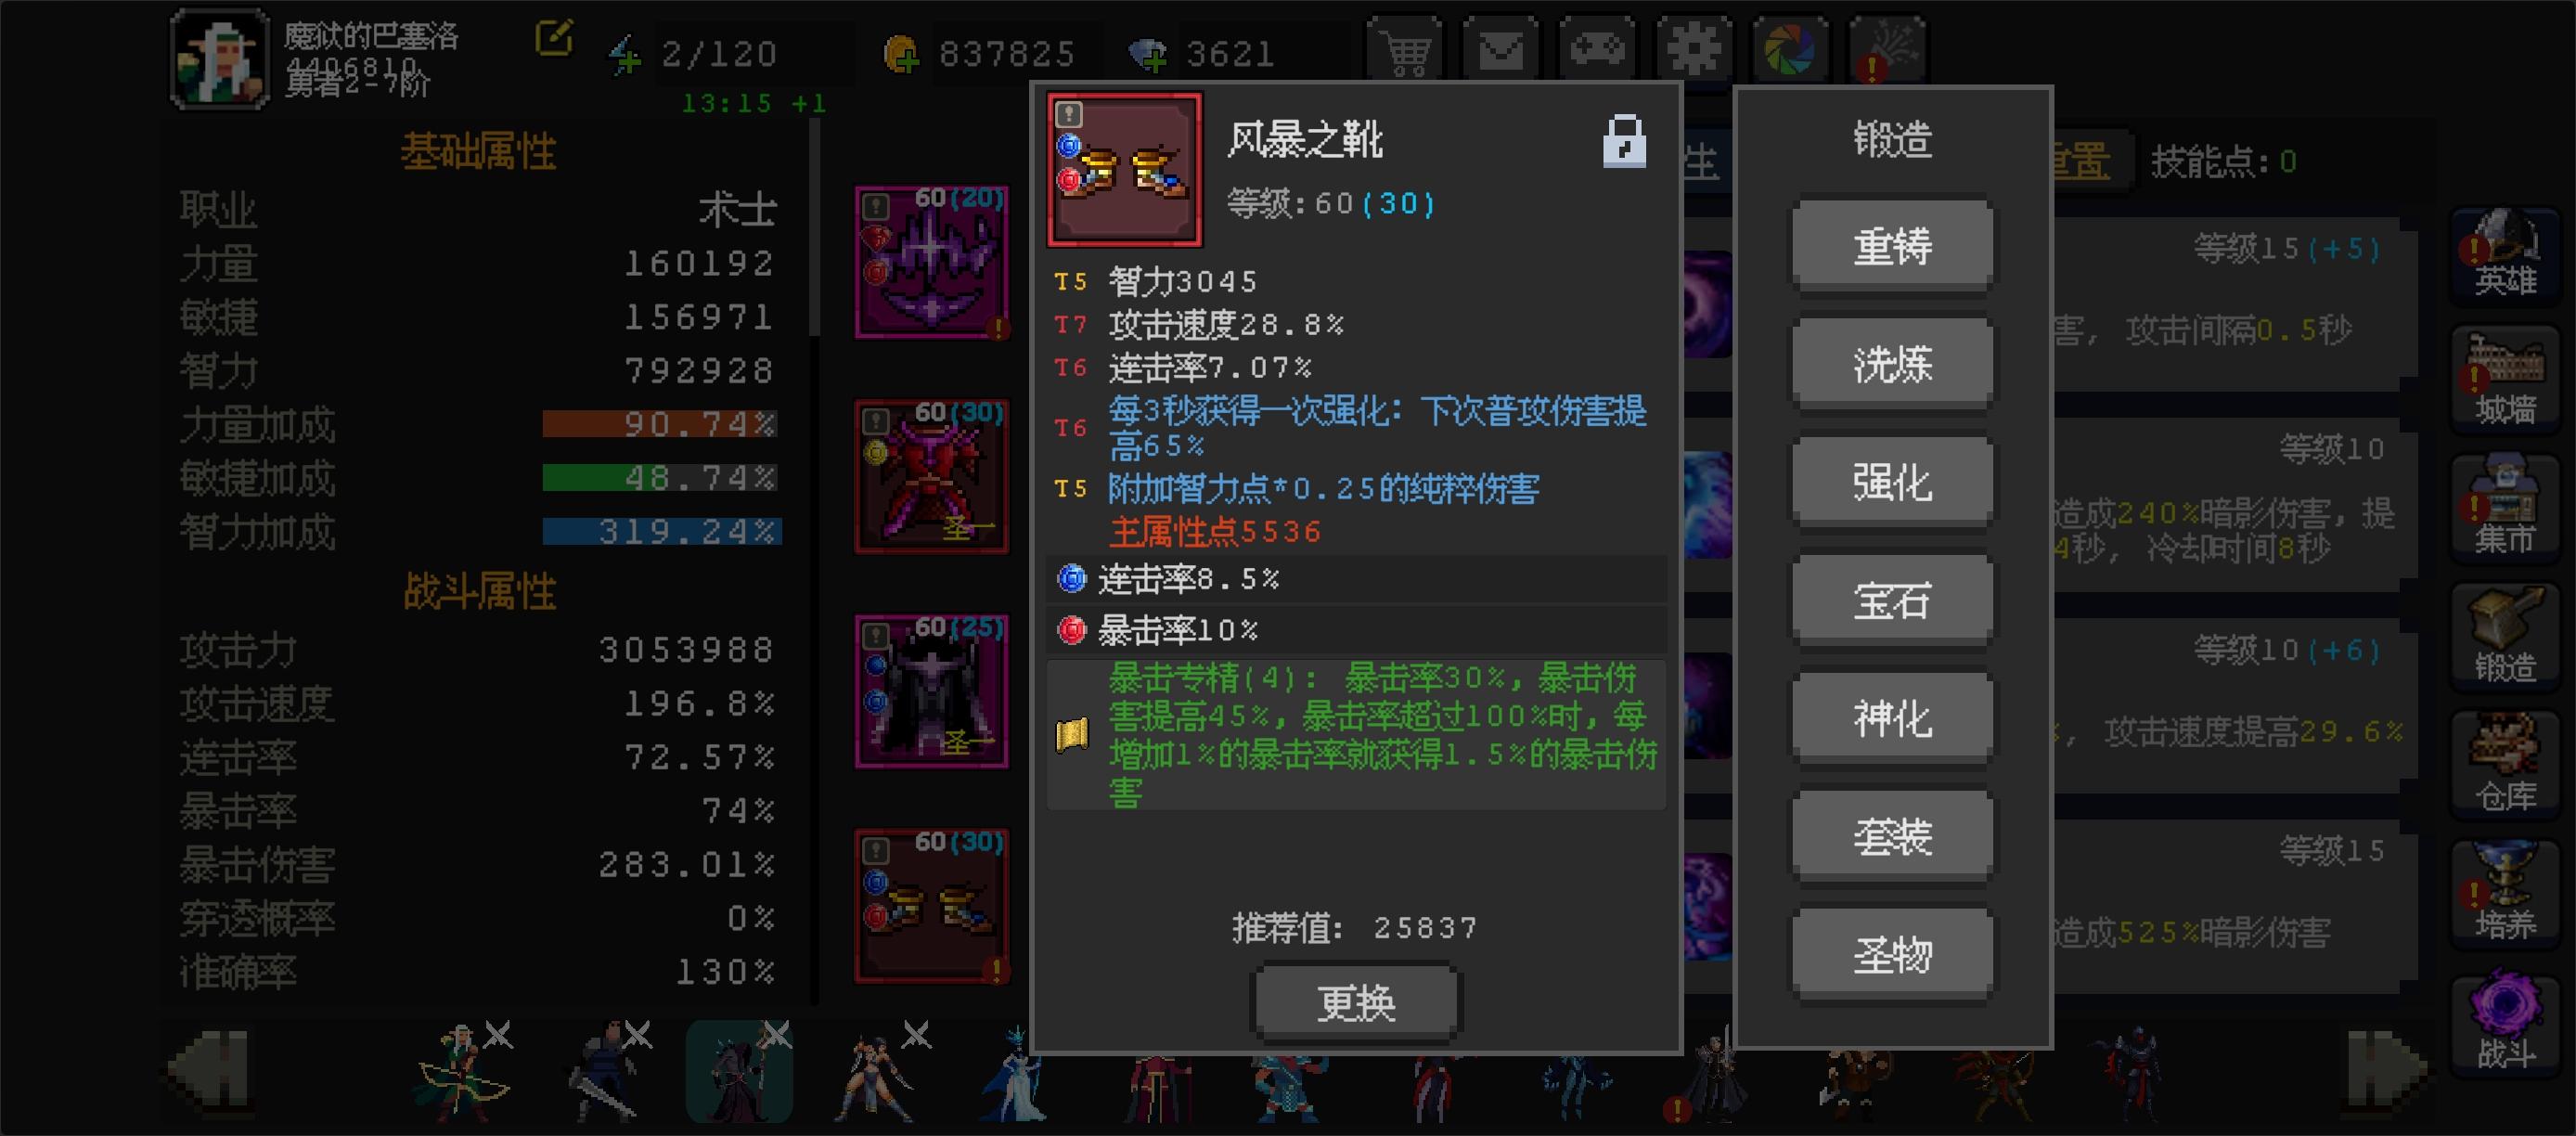Image resolution: width=2576 pixels, height=1136 pixels.
Task: Click the 更换 swap equipment button
Action: 1355,1003
